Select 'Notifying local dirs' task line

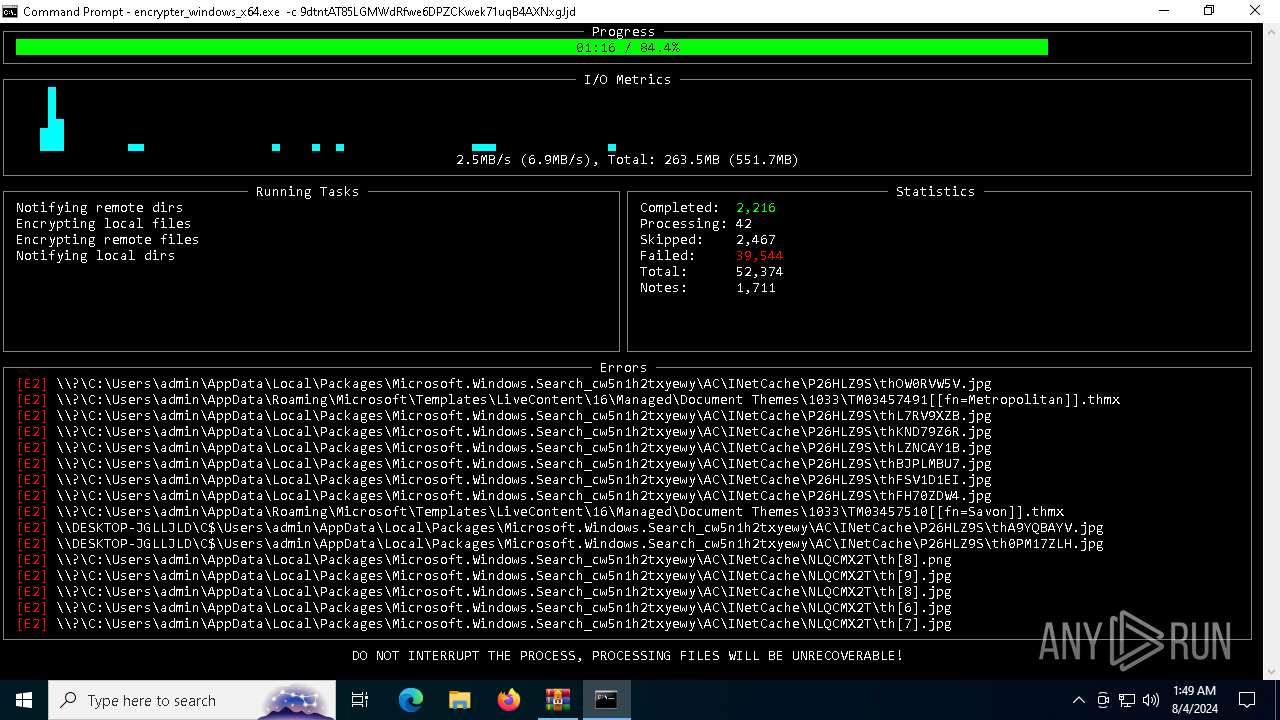point(96,255)
